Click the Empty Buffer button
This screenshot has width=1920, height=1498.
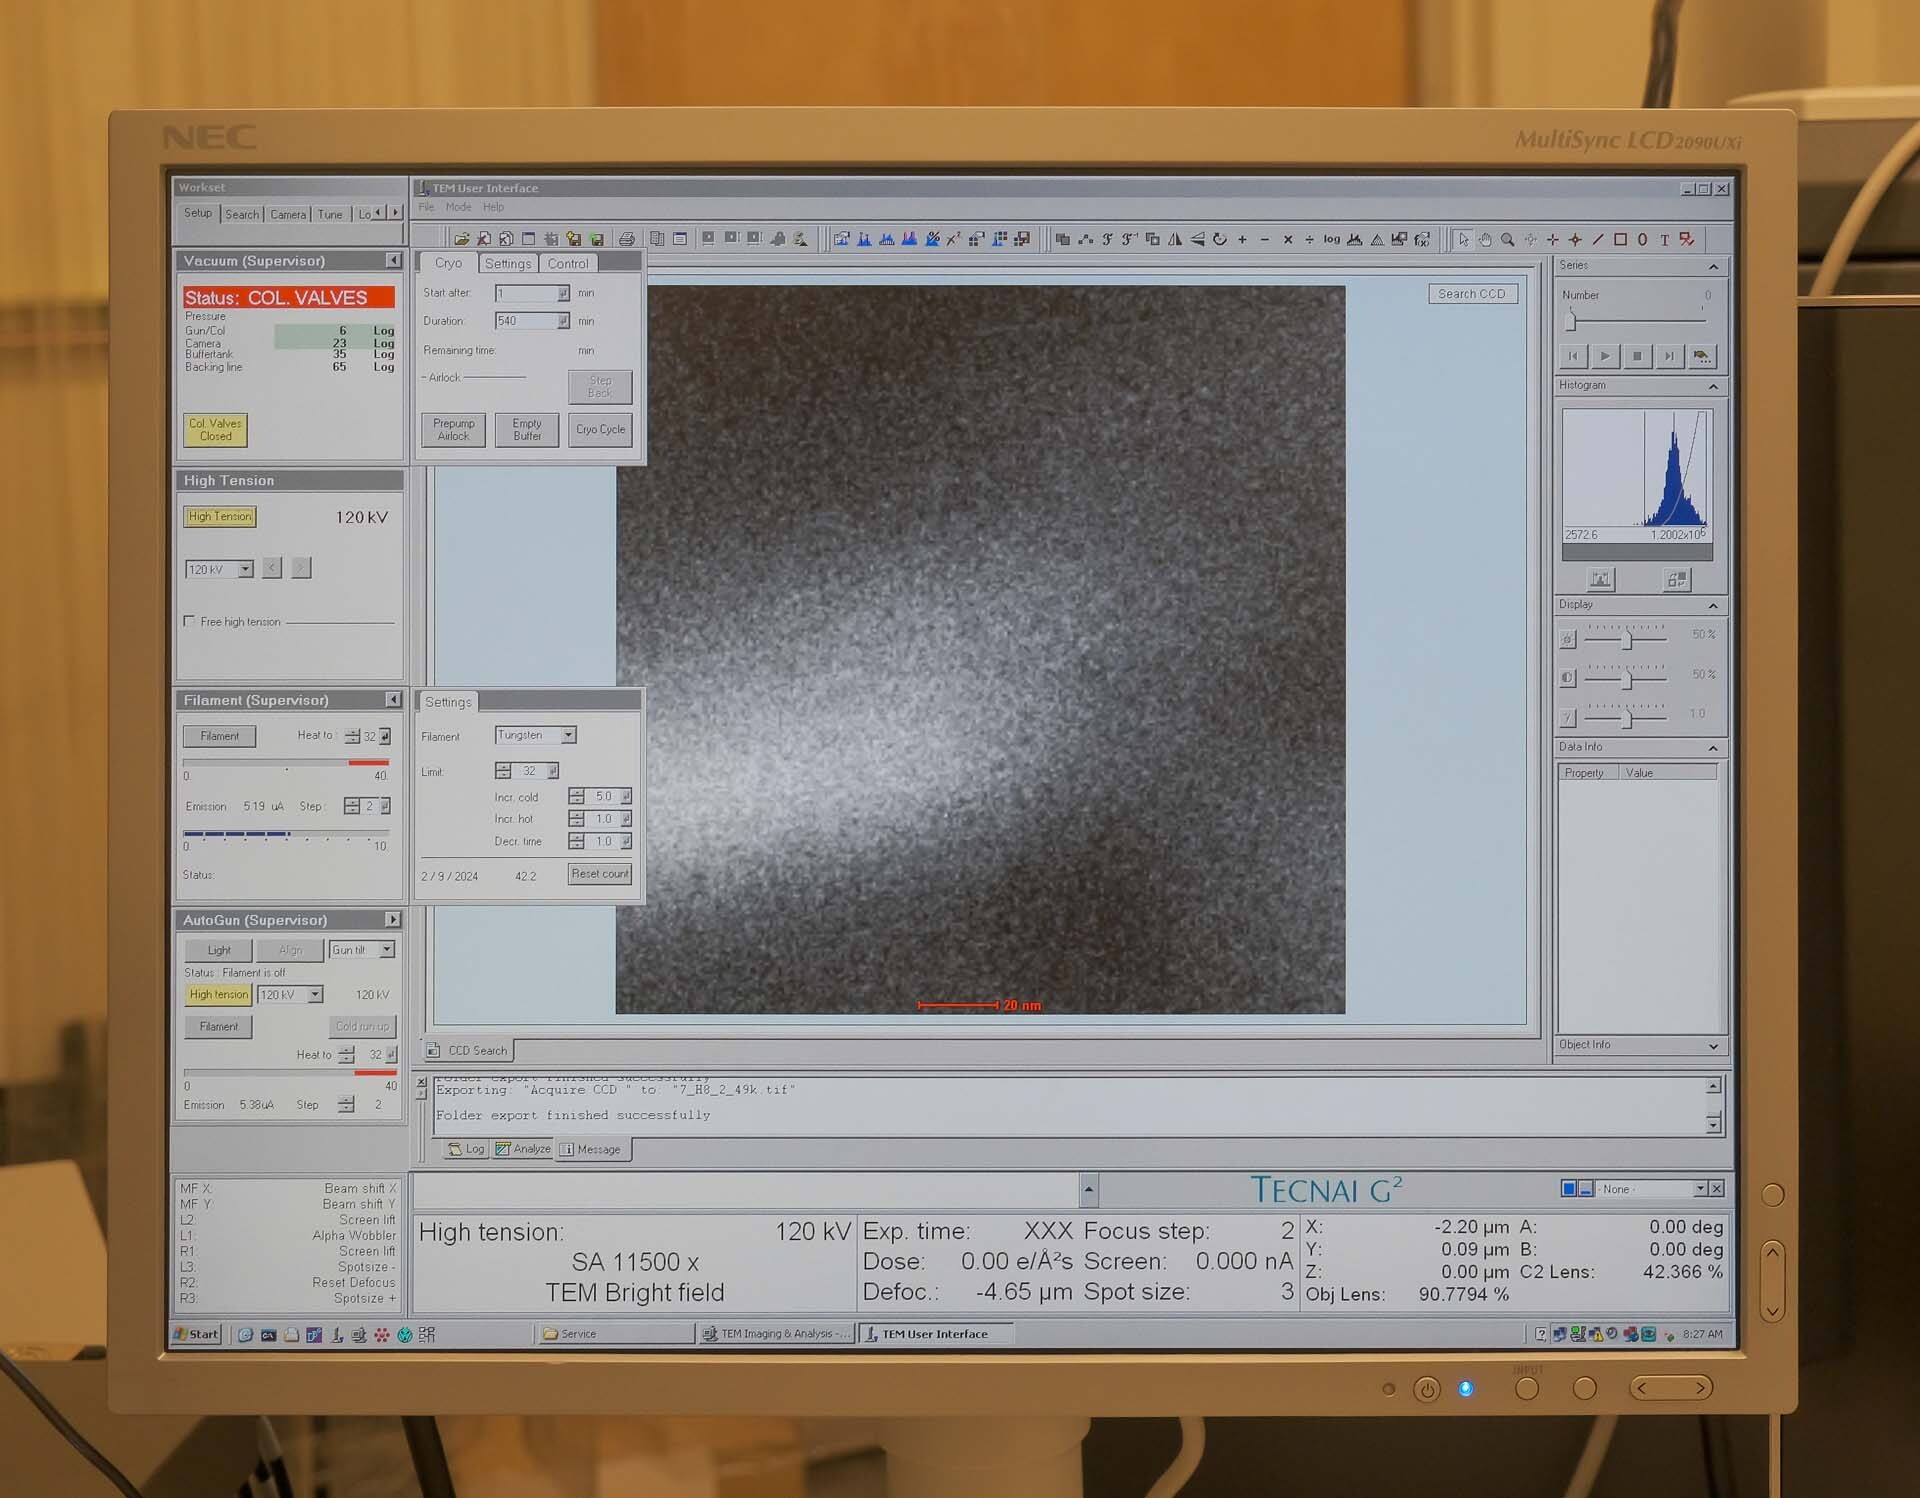click(x=527, y=430)
